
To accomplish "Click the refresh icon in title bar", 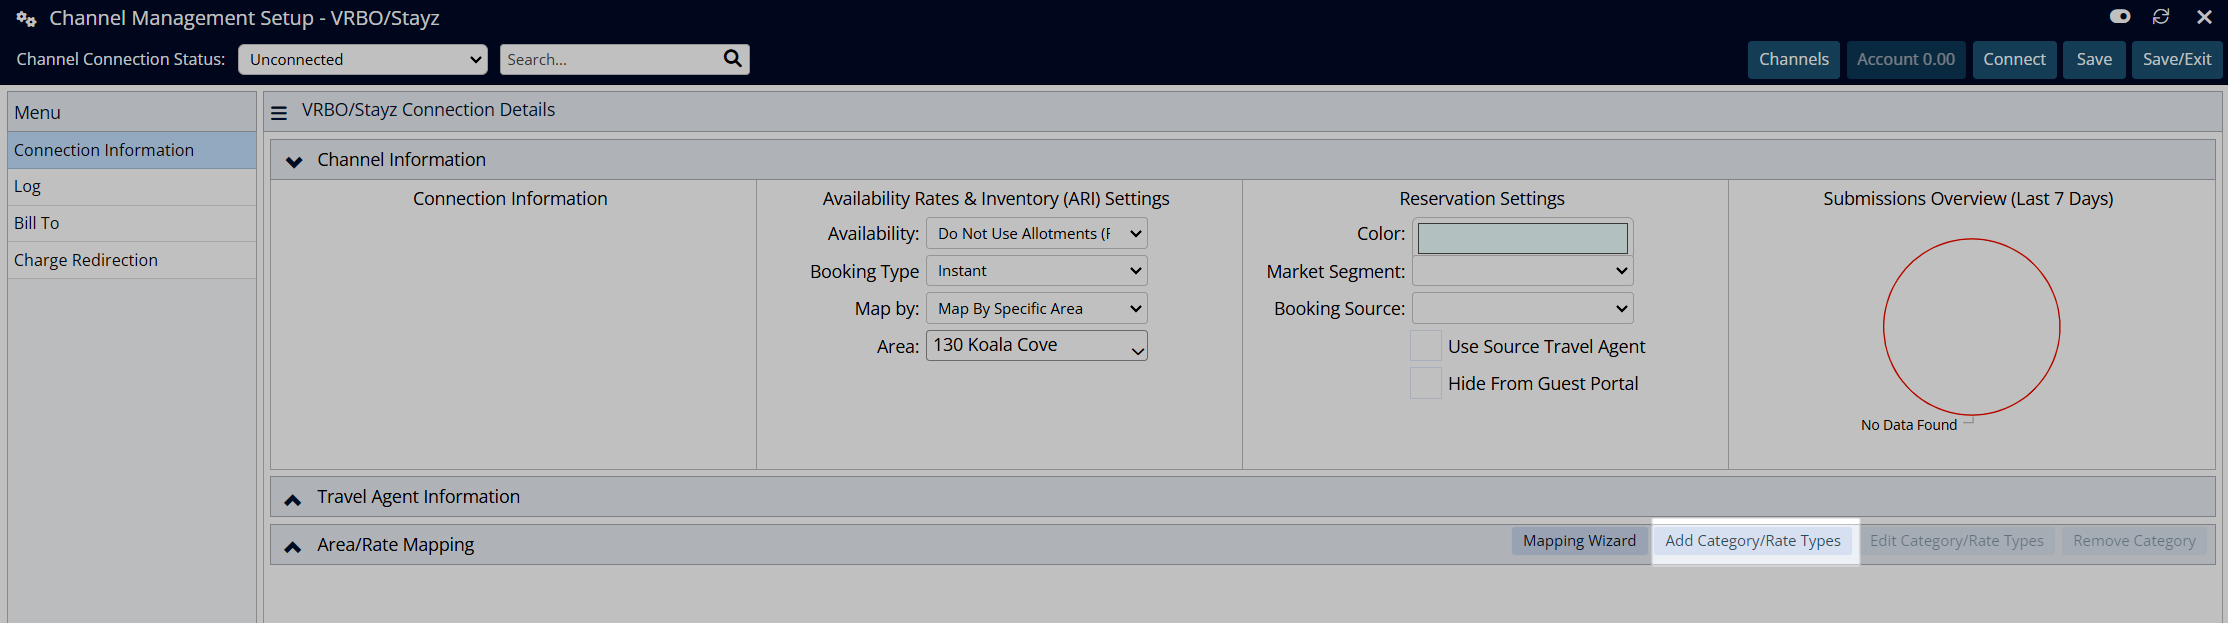I will [x=2161, y=16].
